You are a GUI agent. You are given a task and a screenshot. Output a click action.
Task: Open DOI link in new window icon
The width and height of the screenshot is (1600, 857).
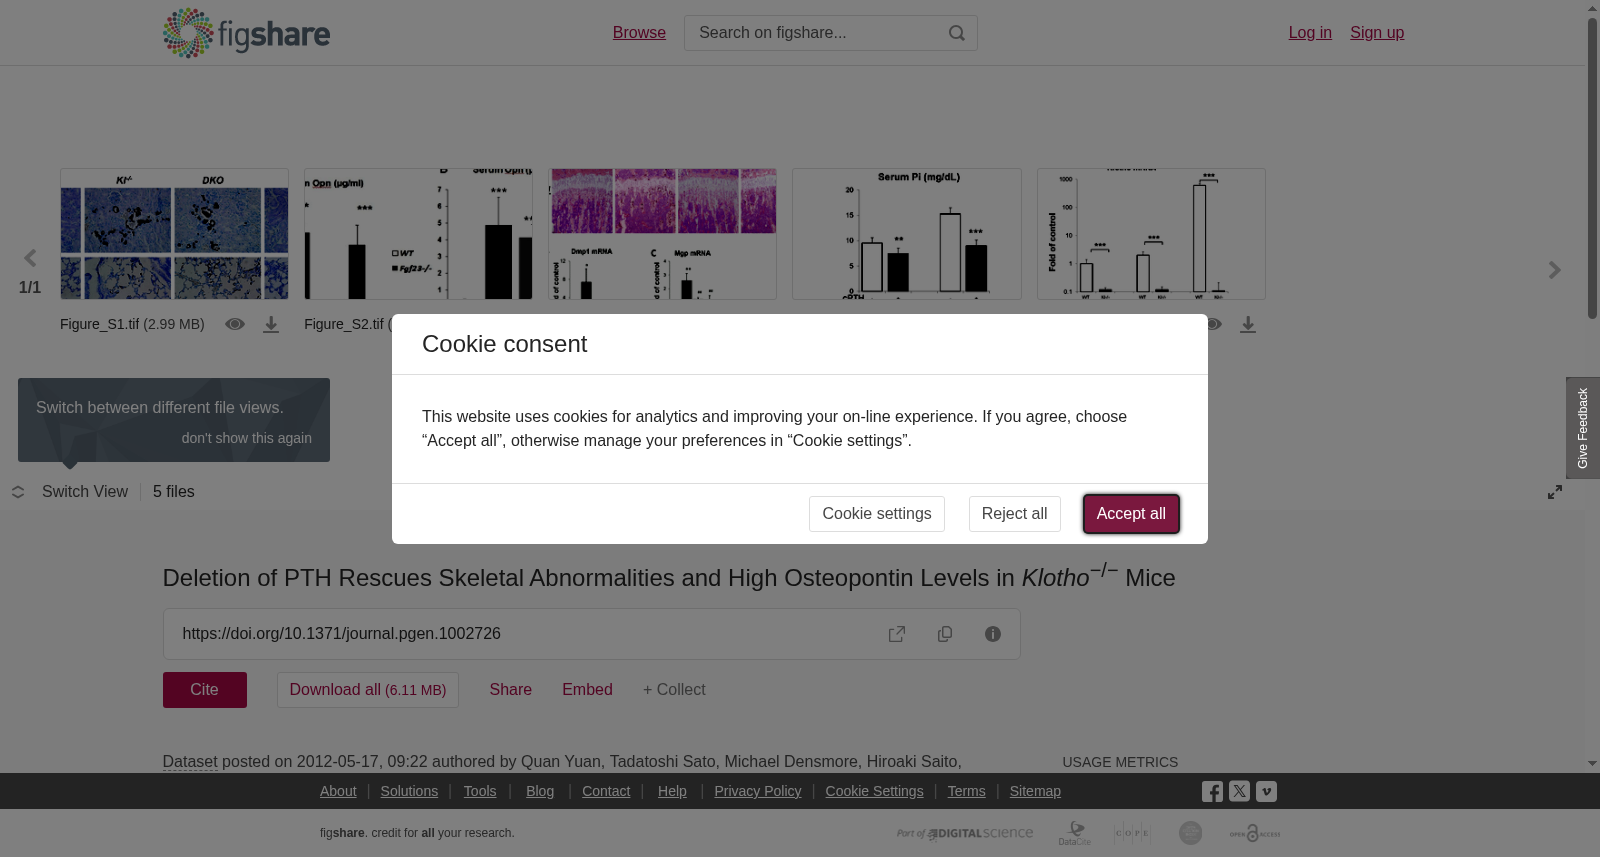pyautogui.click(x=897, y=634)
